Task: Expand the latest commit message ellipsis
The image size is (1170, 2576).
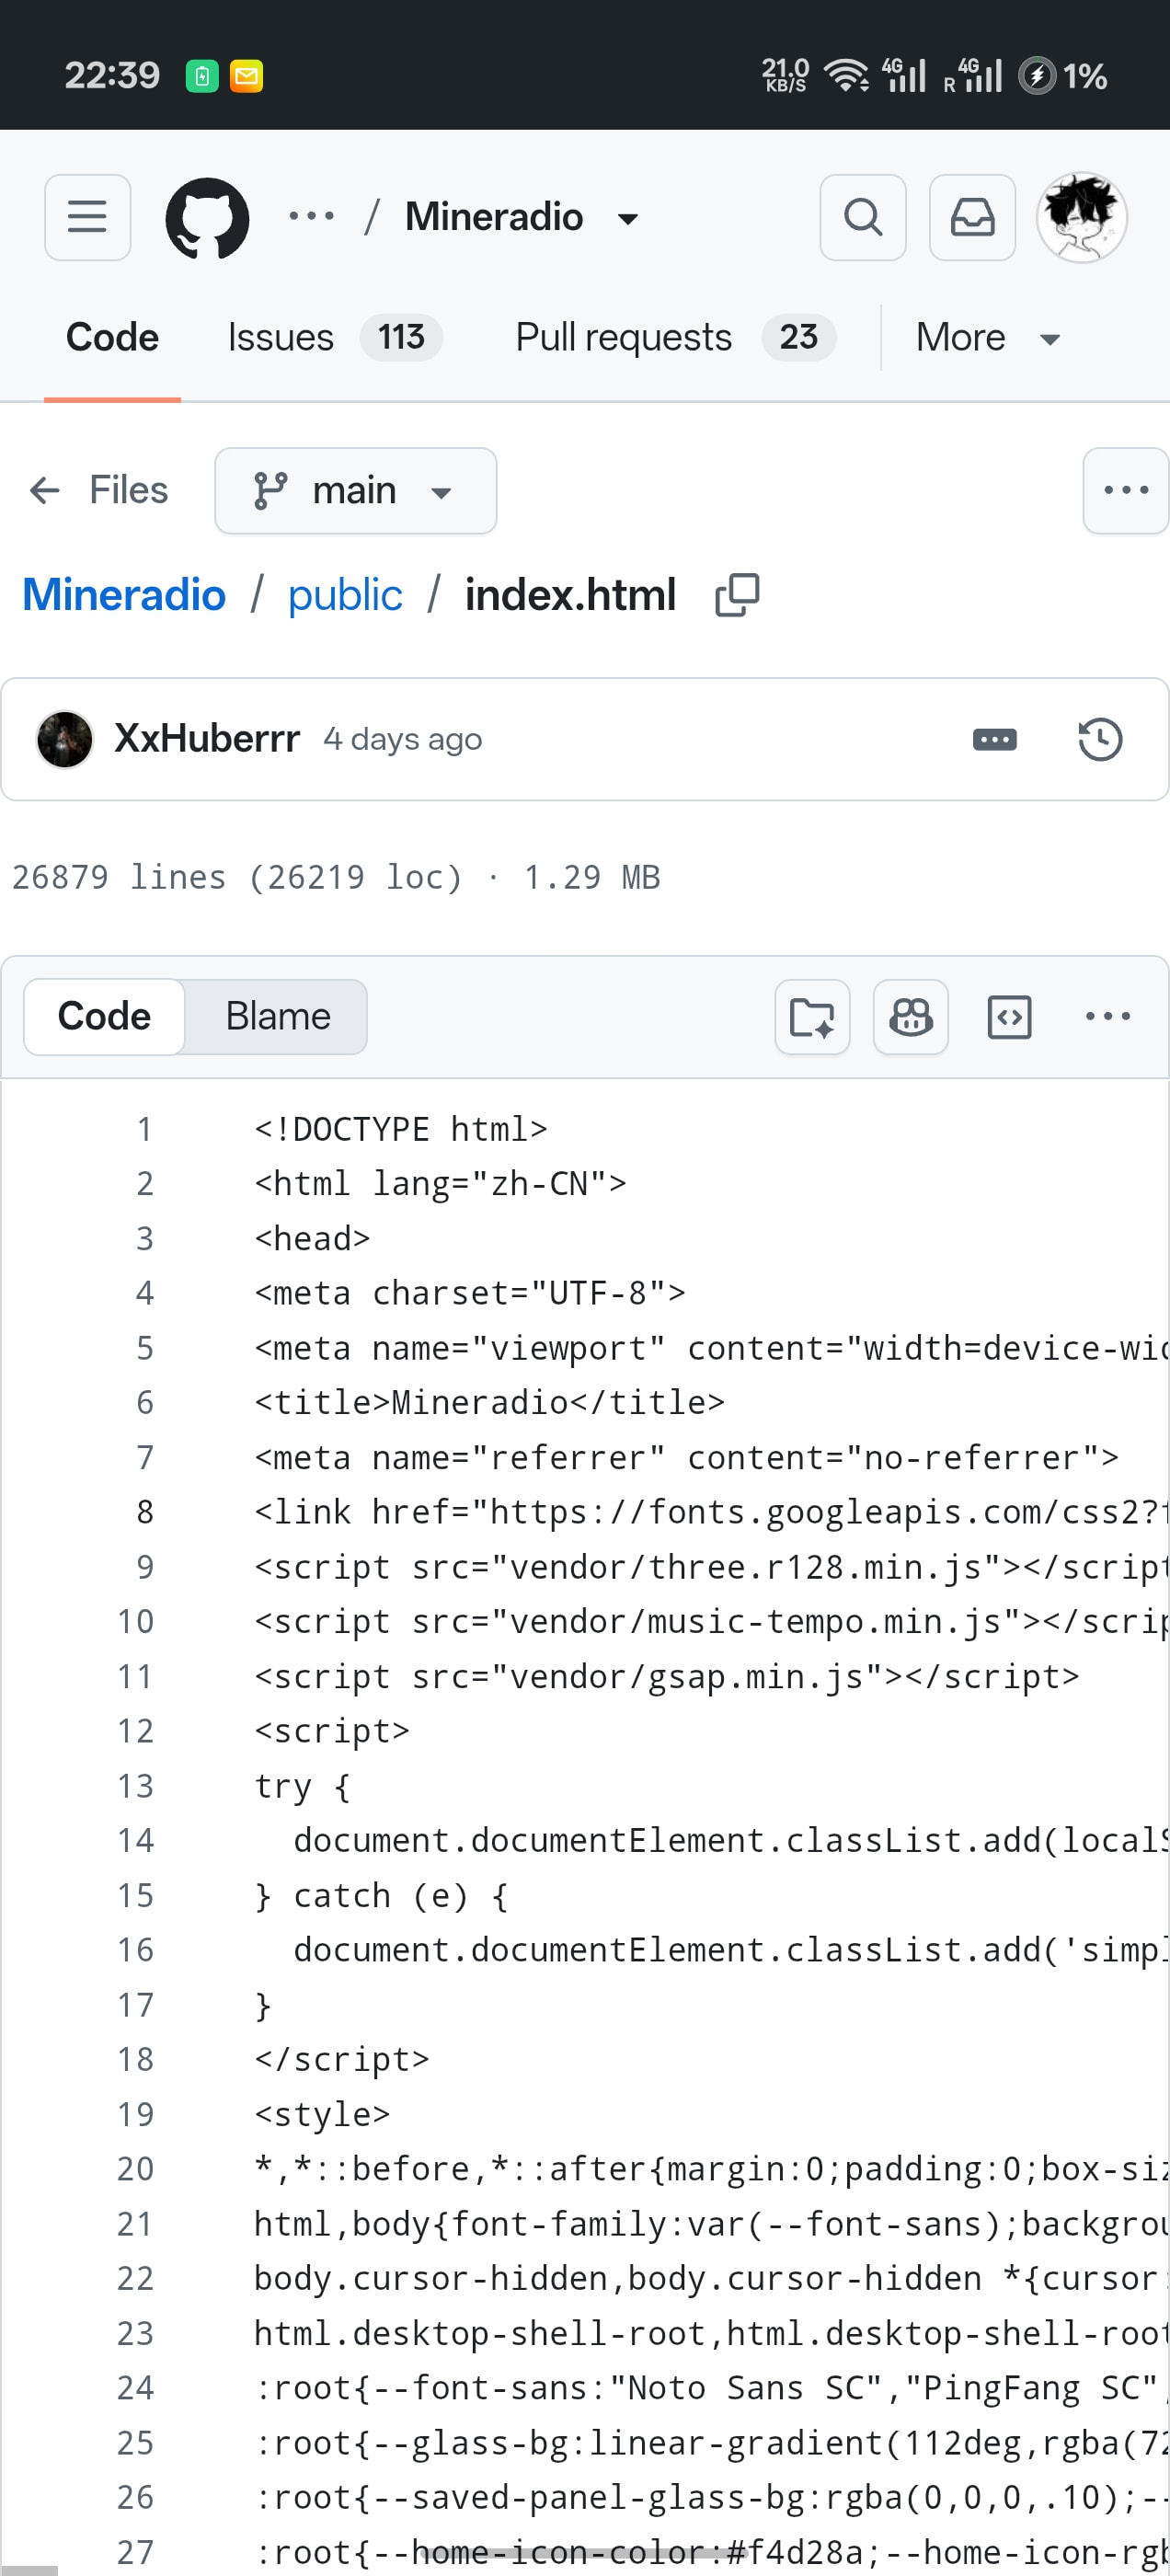Action: [x=994, y=740]
